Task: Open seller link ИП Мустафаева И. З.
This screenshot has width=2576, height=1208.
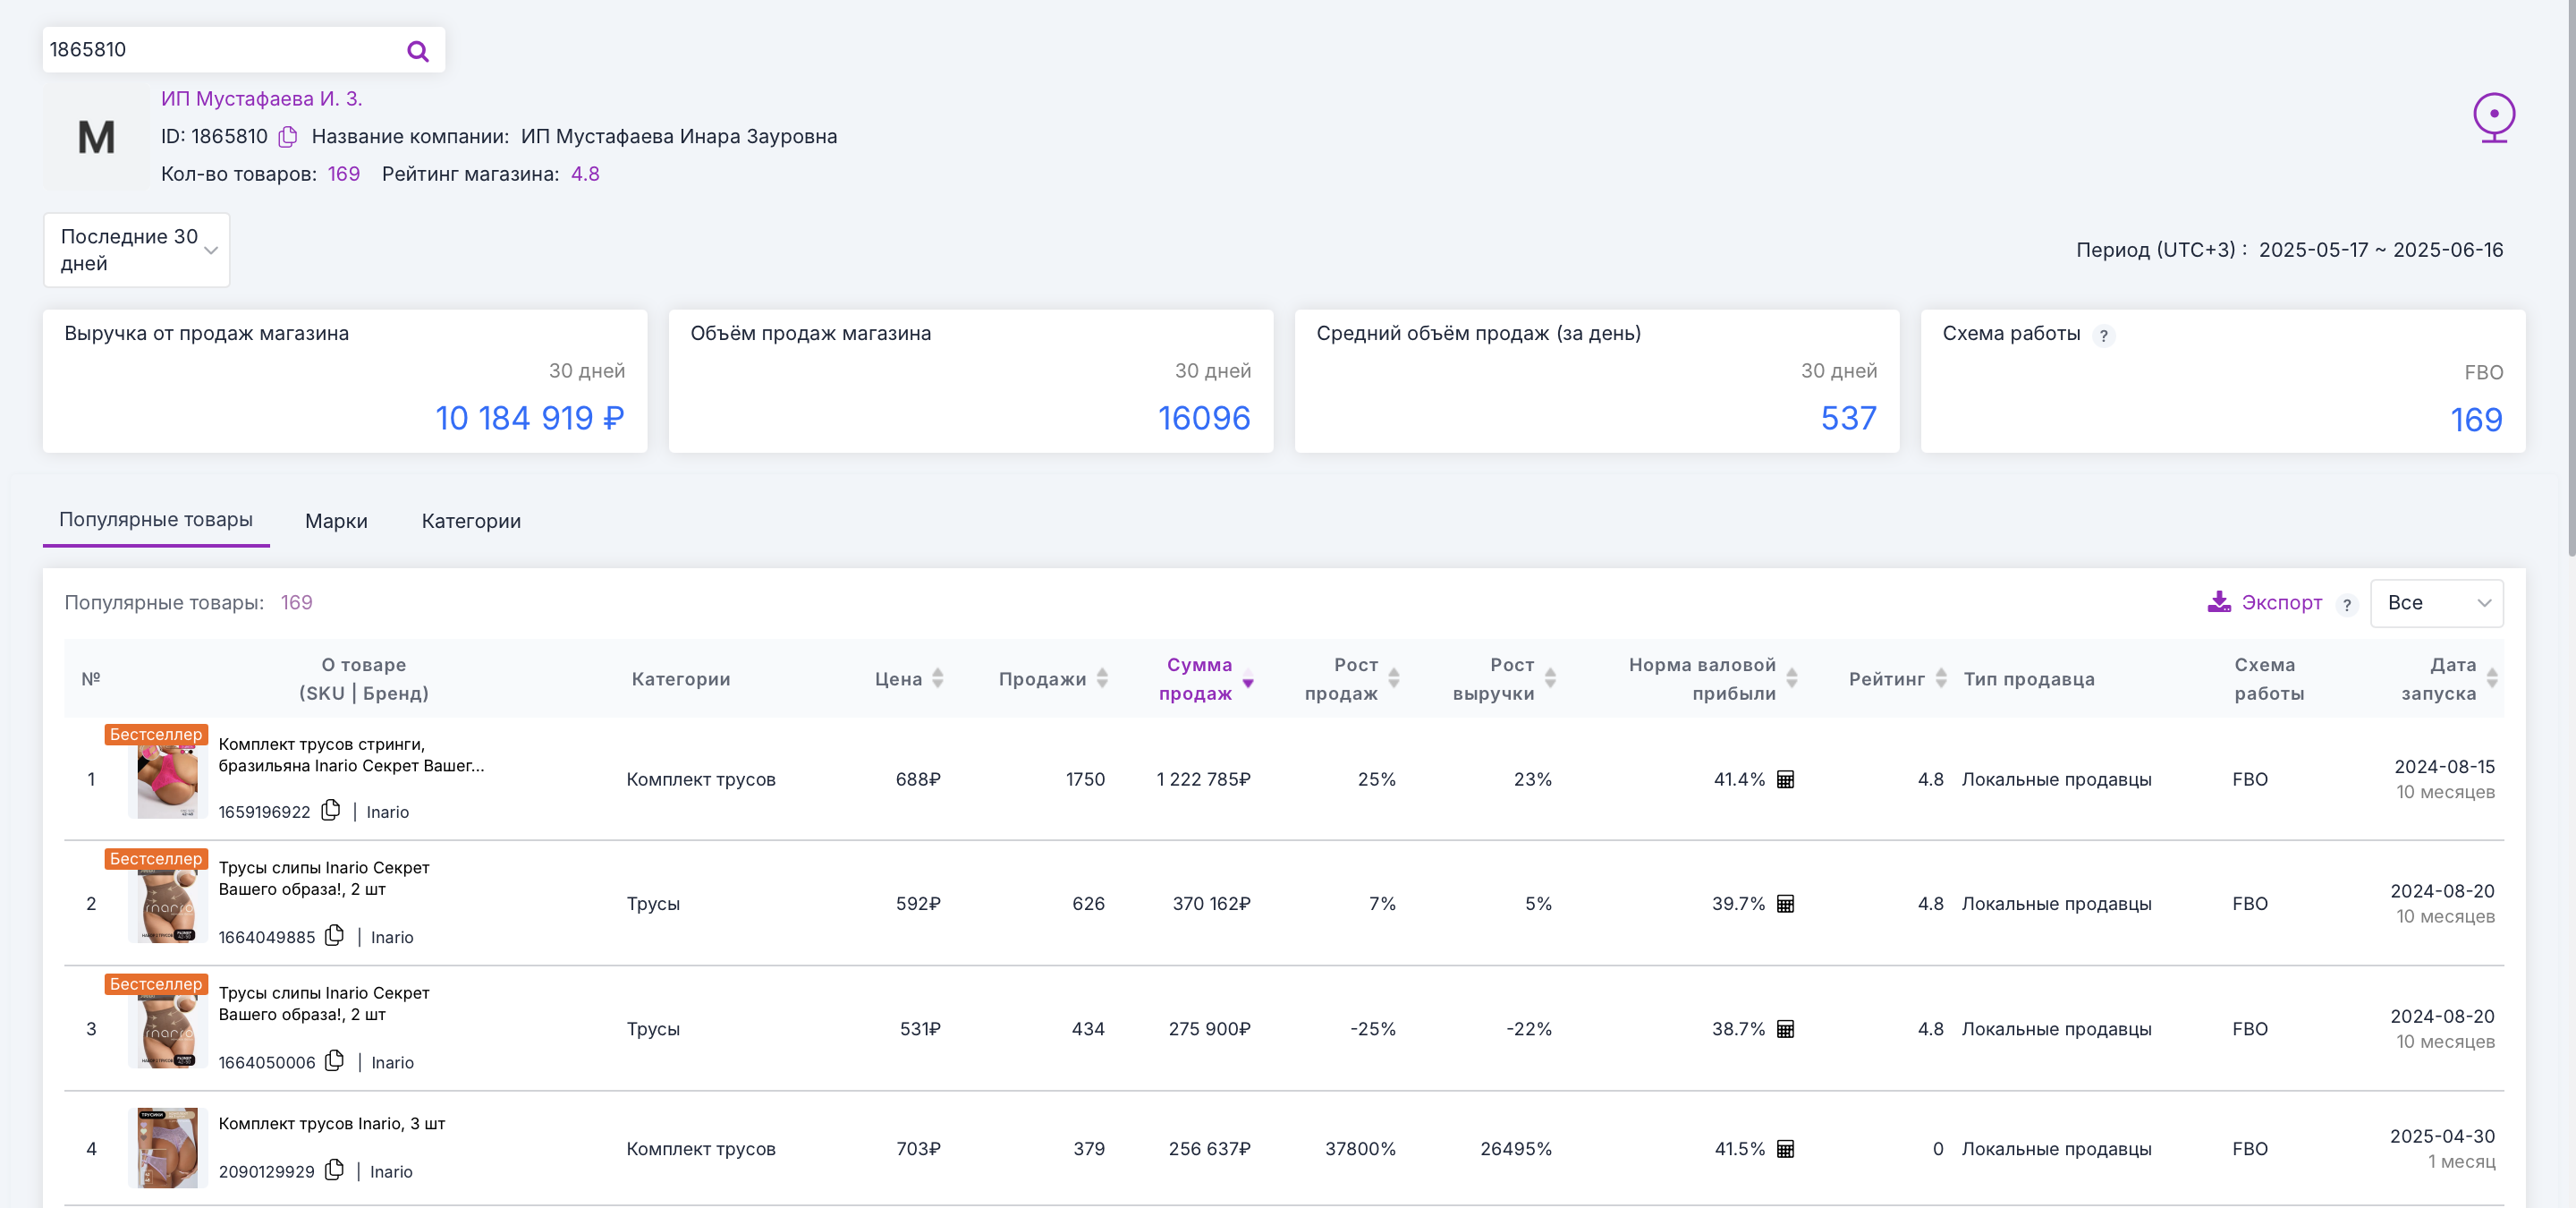Action: point(262,99)
